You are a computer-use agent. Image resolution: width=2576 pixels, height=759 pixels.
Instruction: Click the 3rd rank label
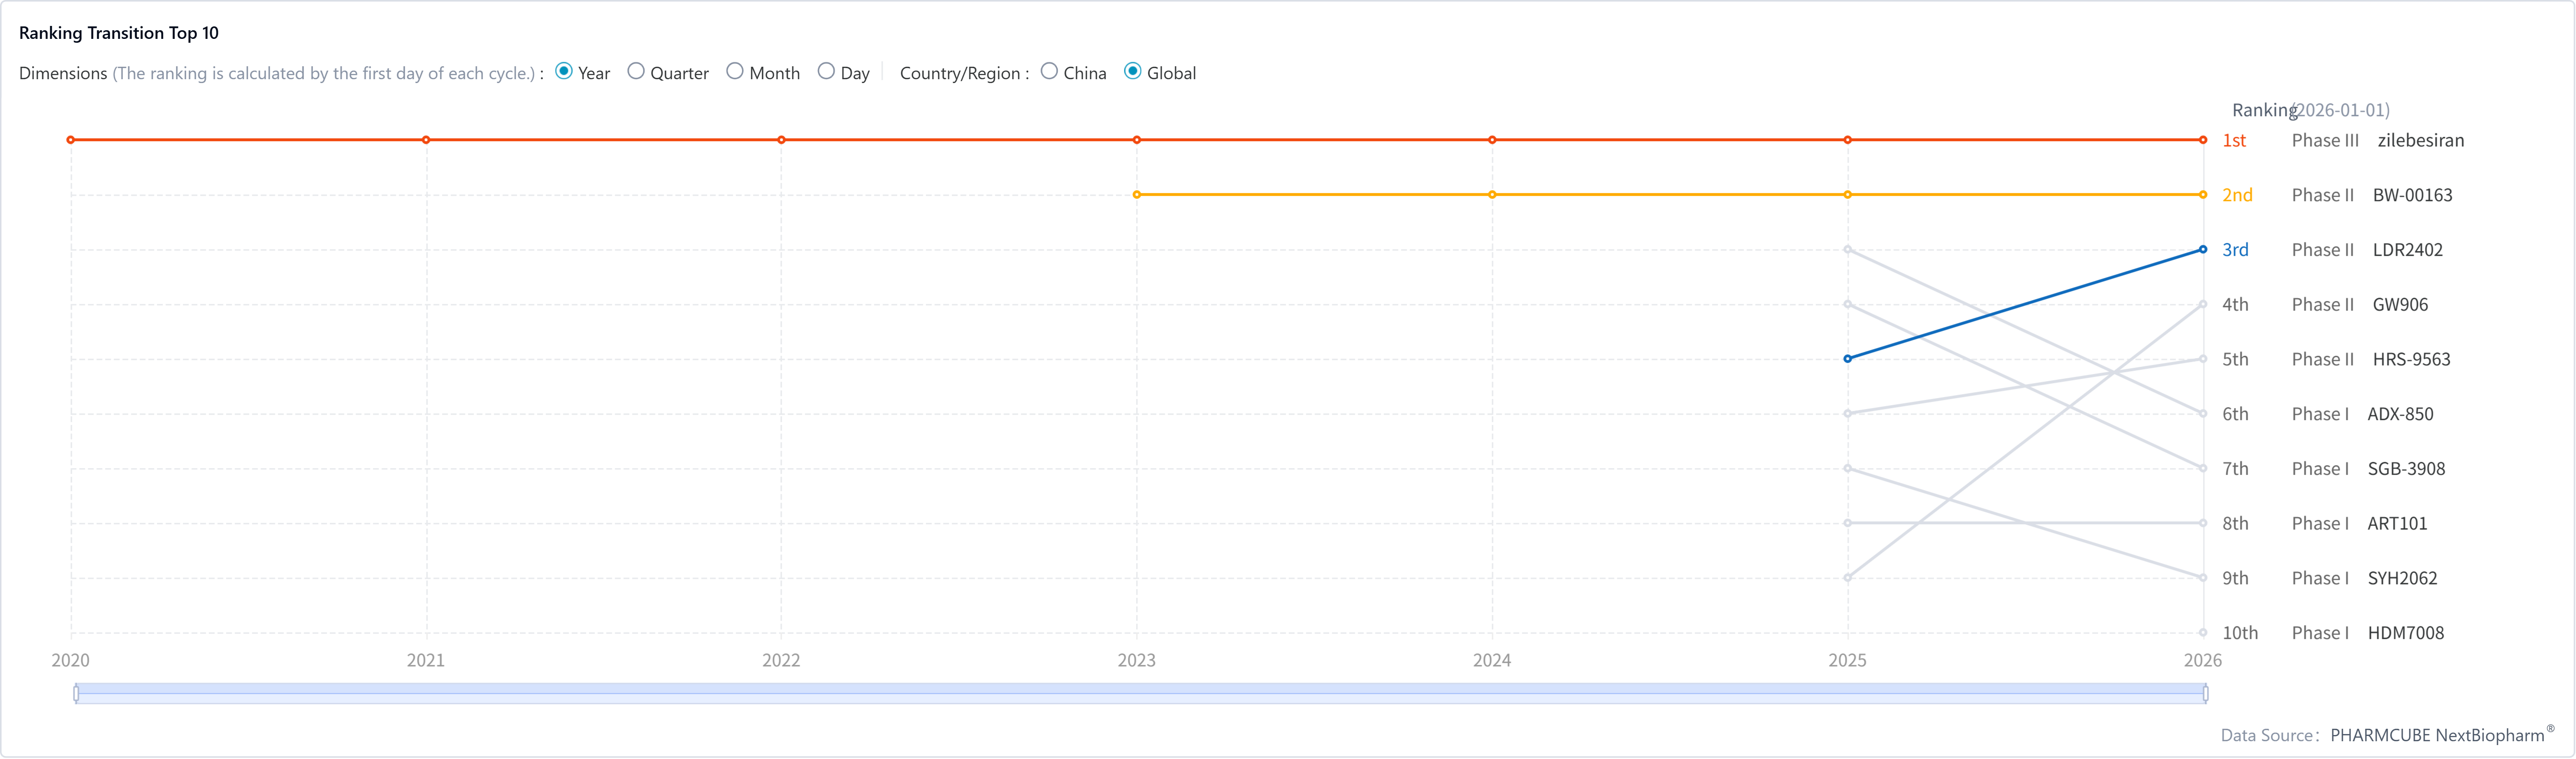point(2235,250)
